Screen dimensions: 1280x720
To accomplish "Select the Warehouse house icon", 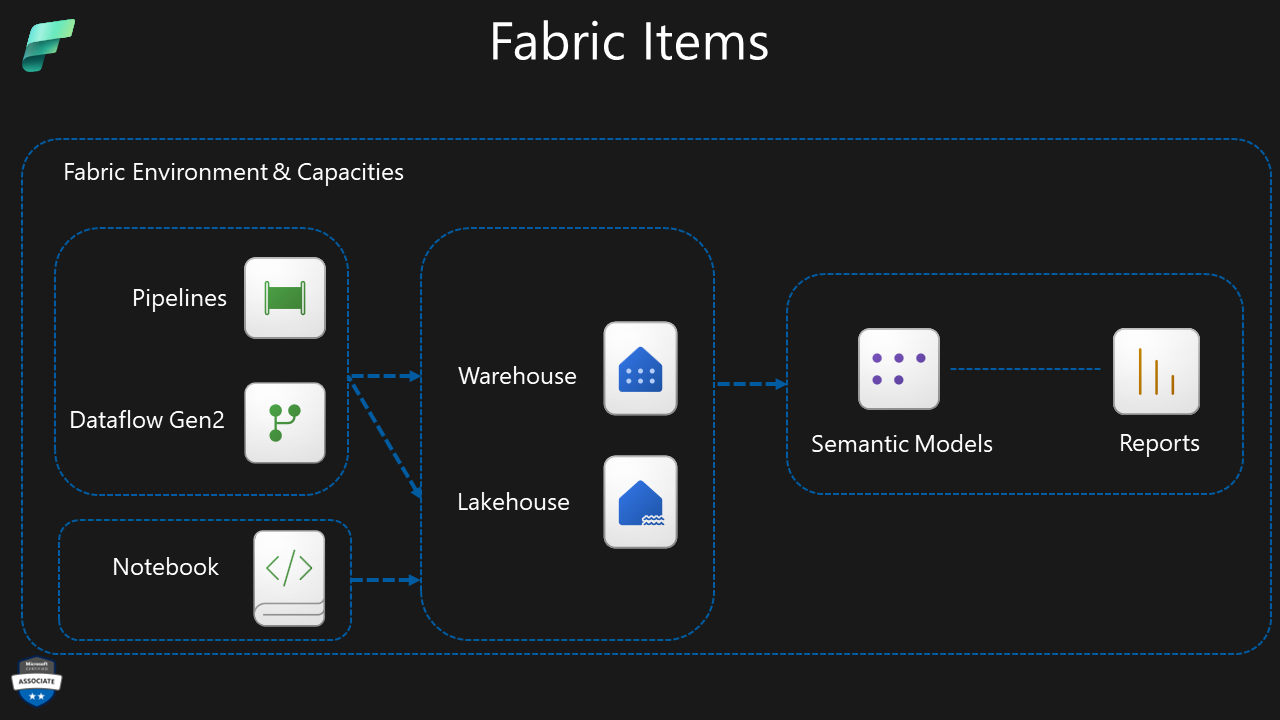I will (640, 368).
